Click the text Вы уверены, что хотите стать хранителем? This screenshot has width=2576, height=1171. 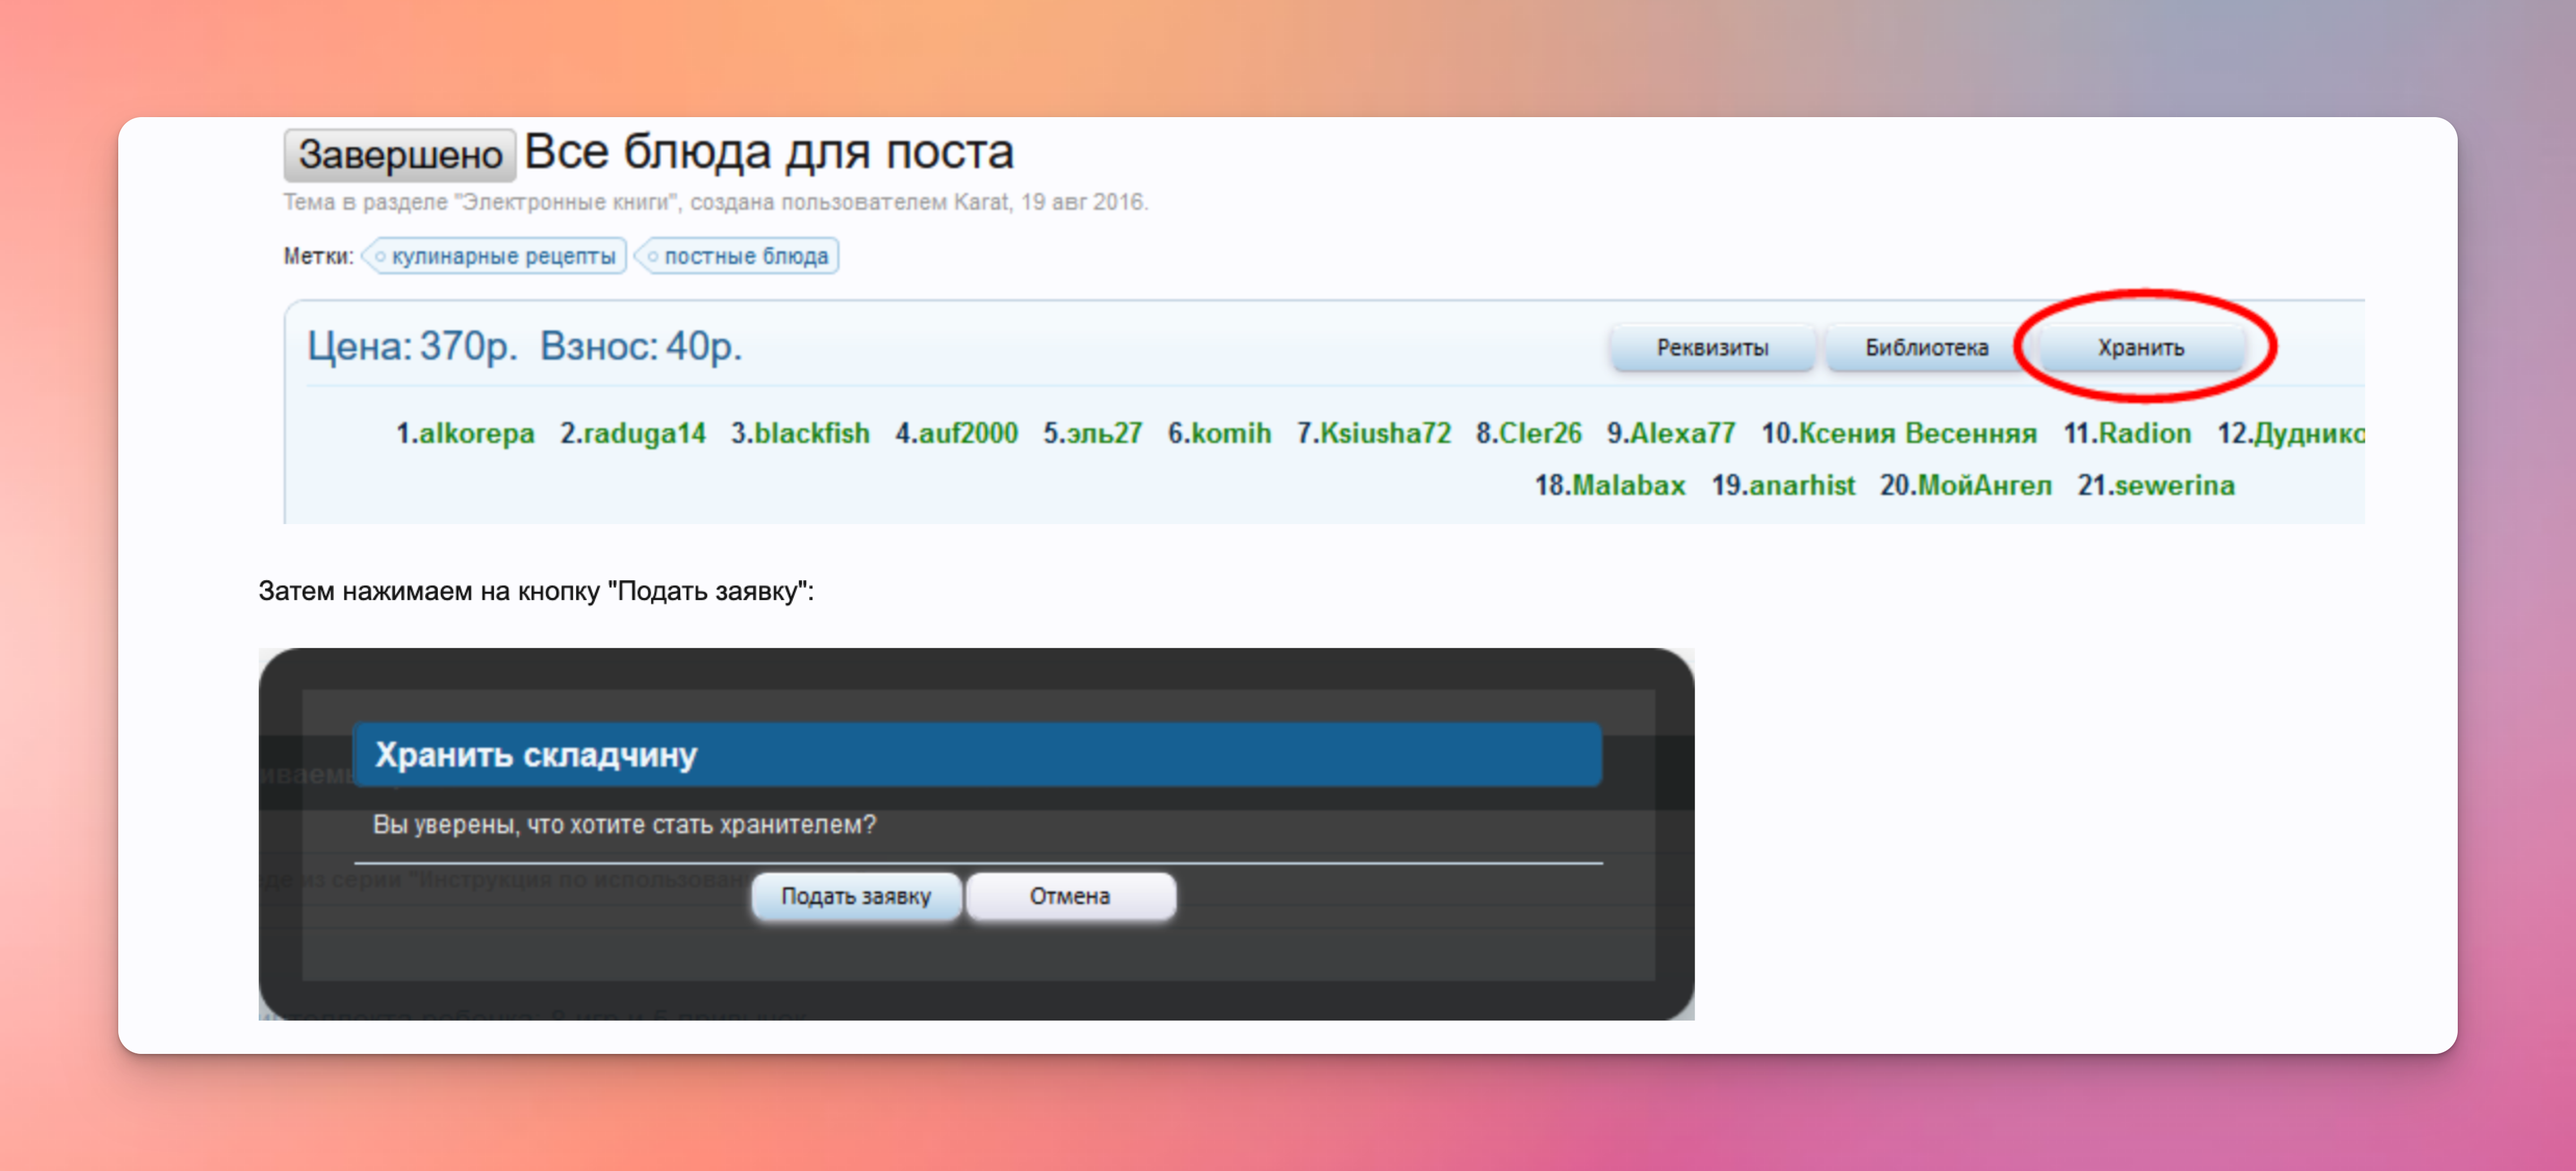pyautogui.click(x=624, y=824)
